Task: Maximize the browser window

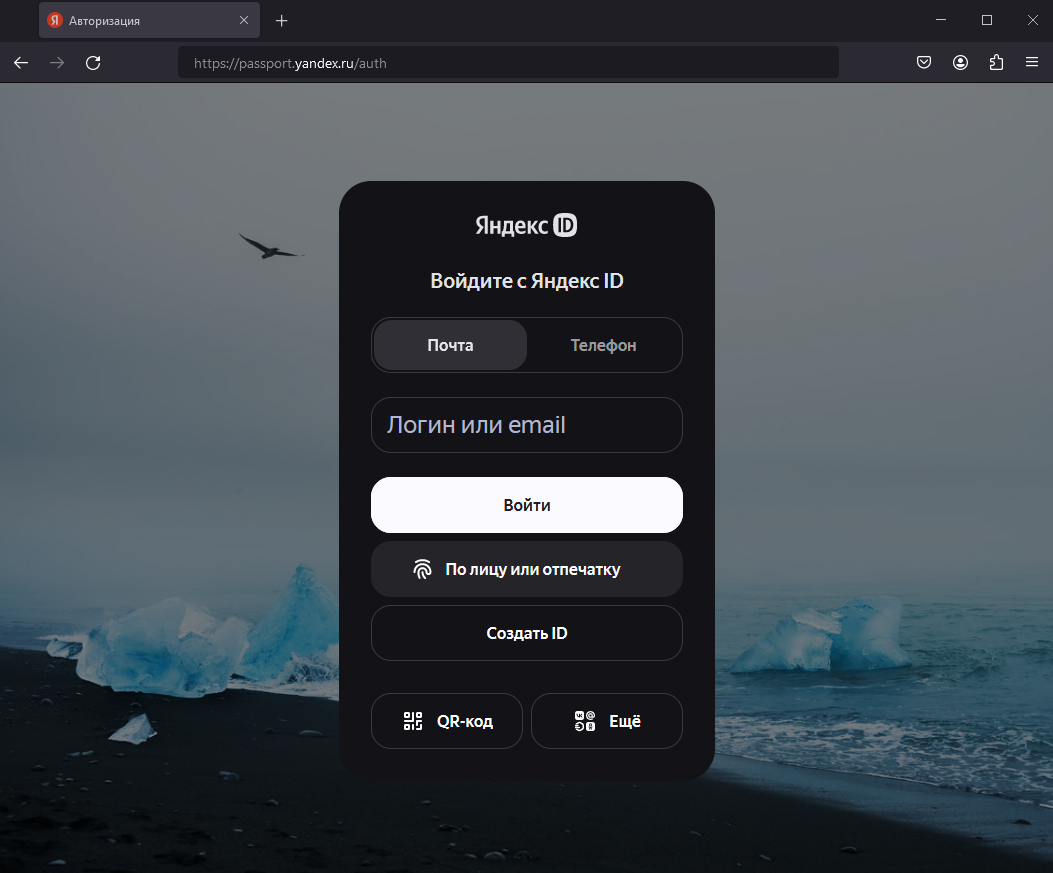Action: tap(987, 20)
